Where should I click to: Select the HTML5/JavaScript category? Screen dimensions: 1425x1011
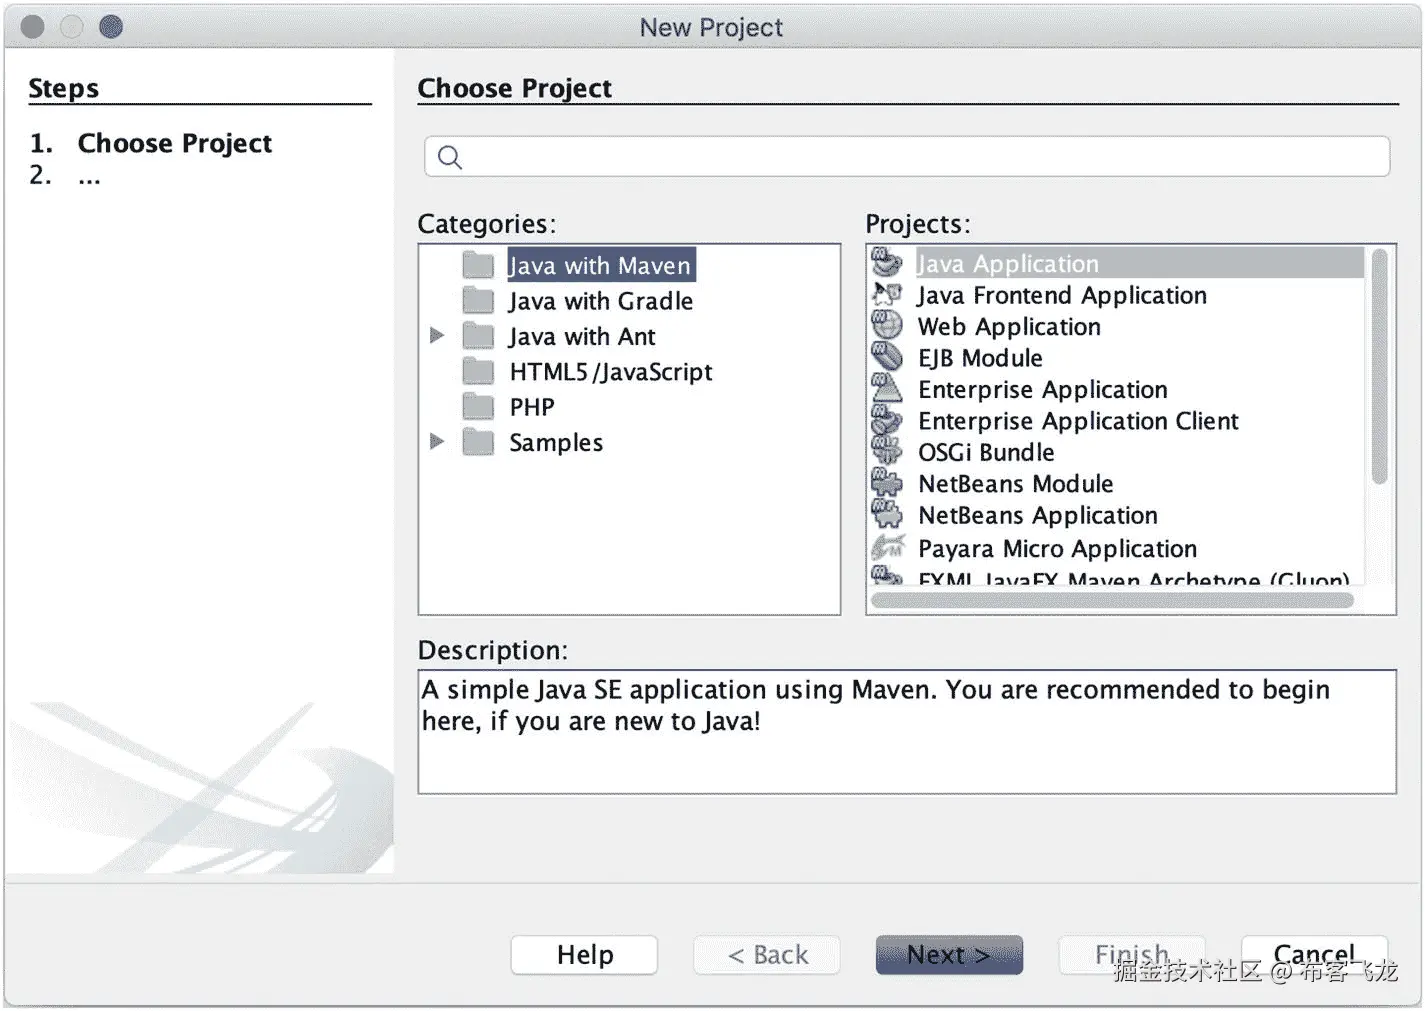610,372
